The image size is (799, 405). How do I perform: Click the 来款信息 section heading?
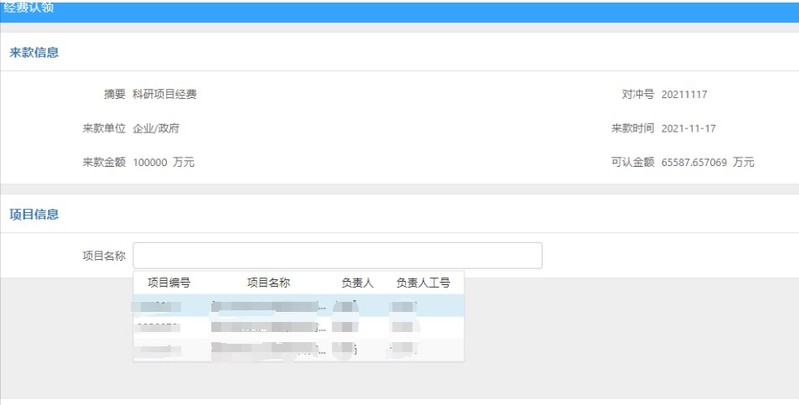tap(34, 53)
